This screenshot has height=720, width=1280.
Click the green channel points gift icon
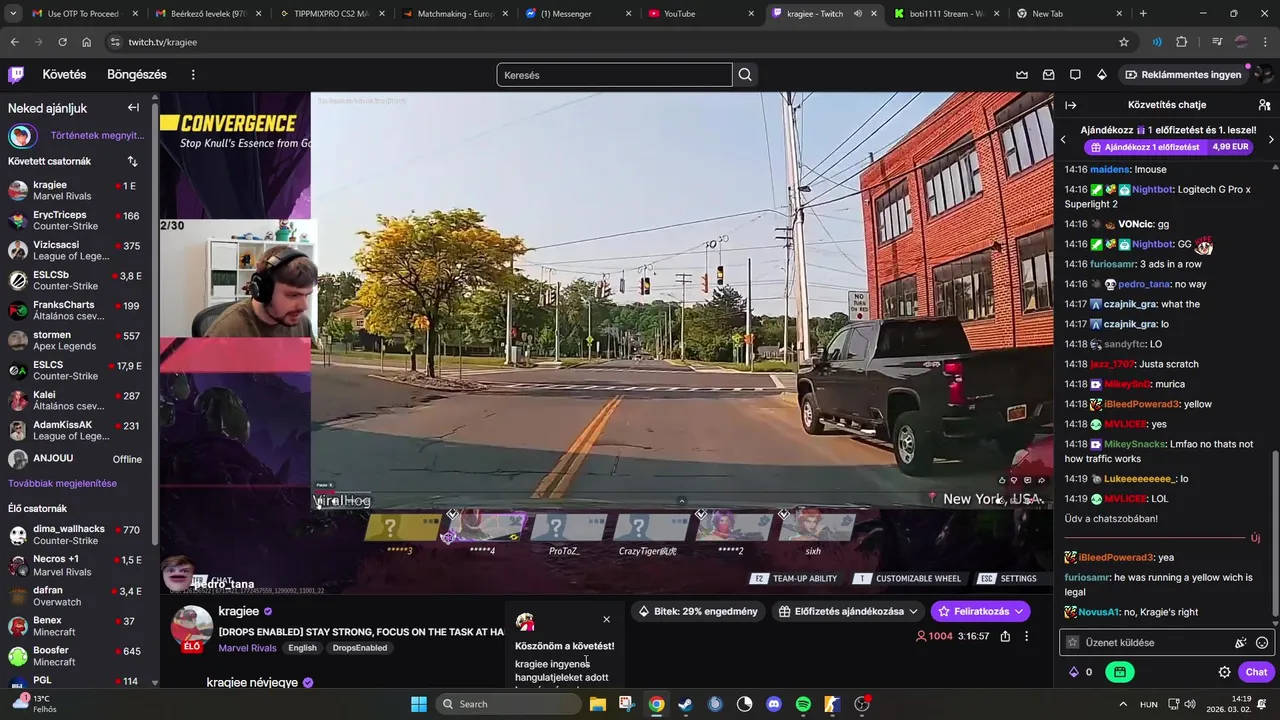tap(1120, 672)
